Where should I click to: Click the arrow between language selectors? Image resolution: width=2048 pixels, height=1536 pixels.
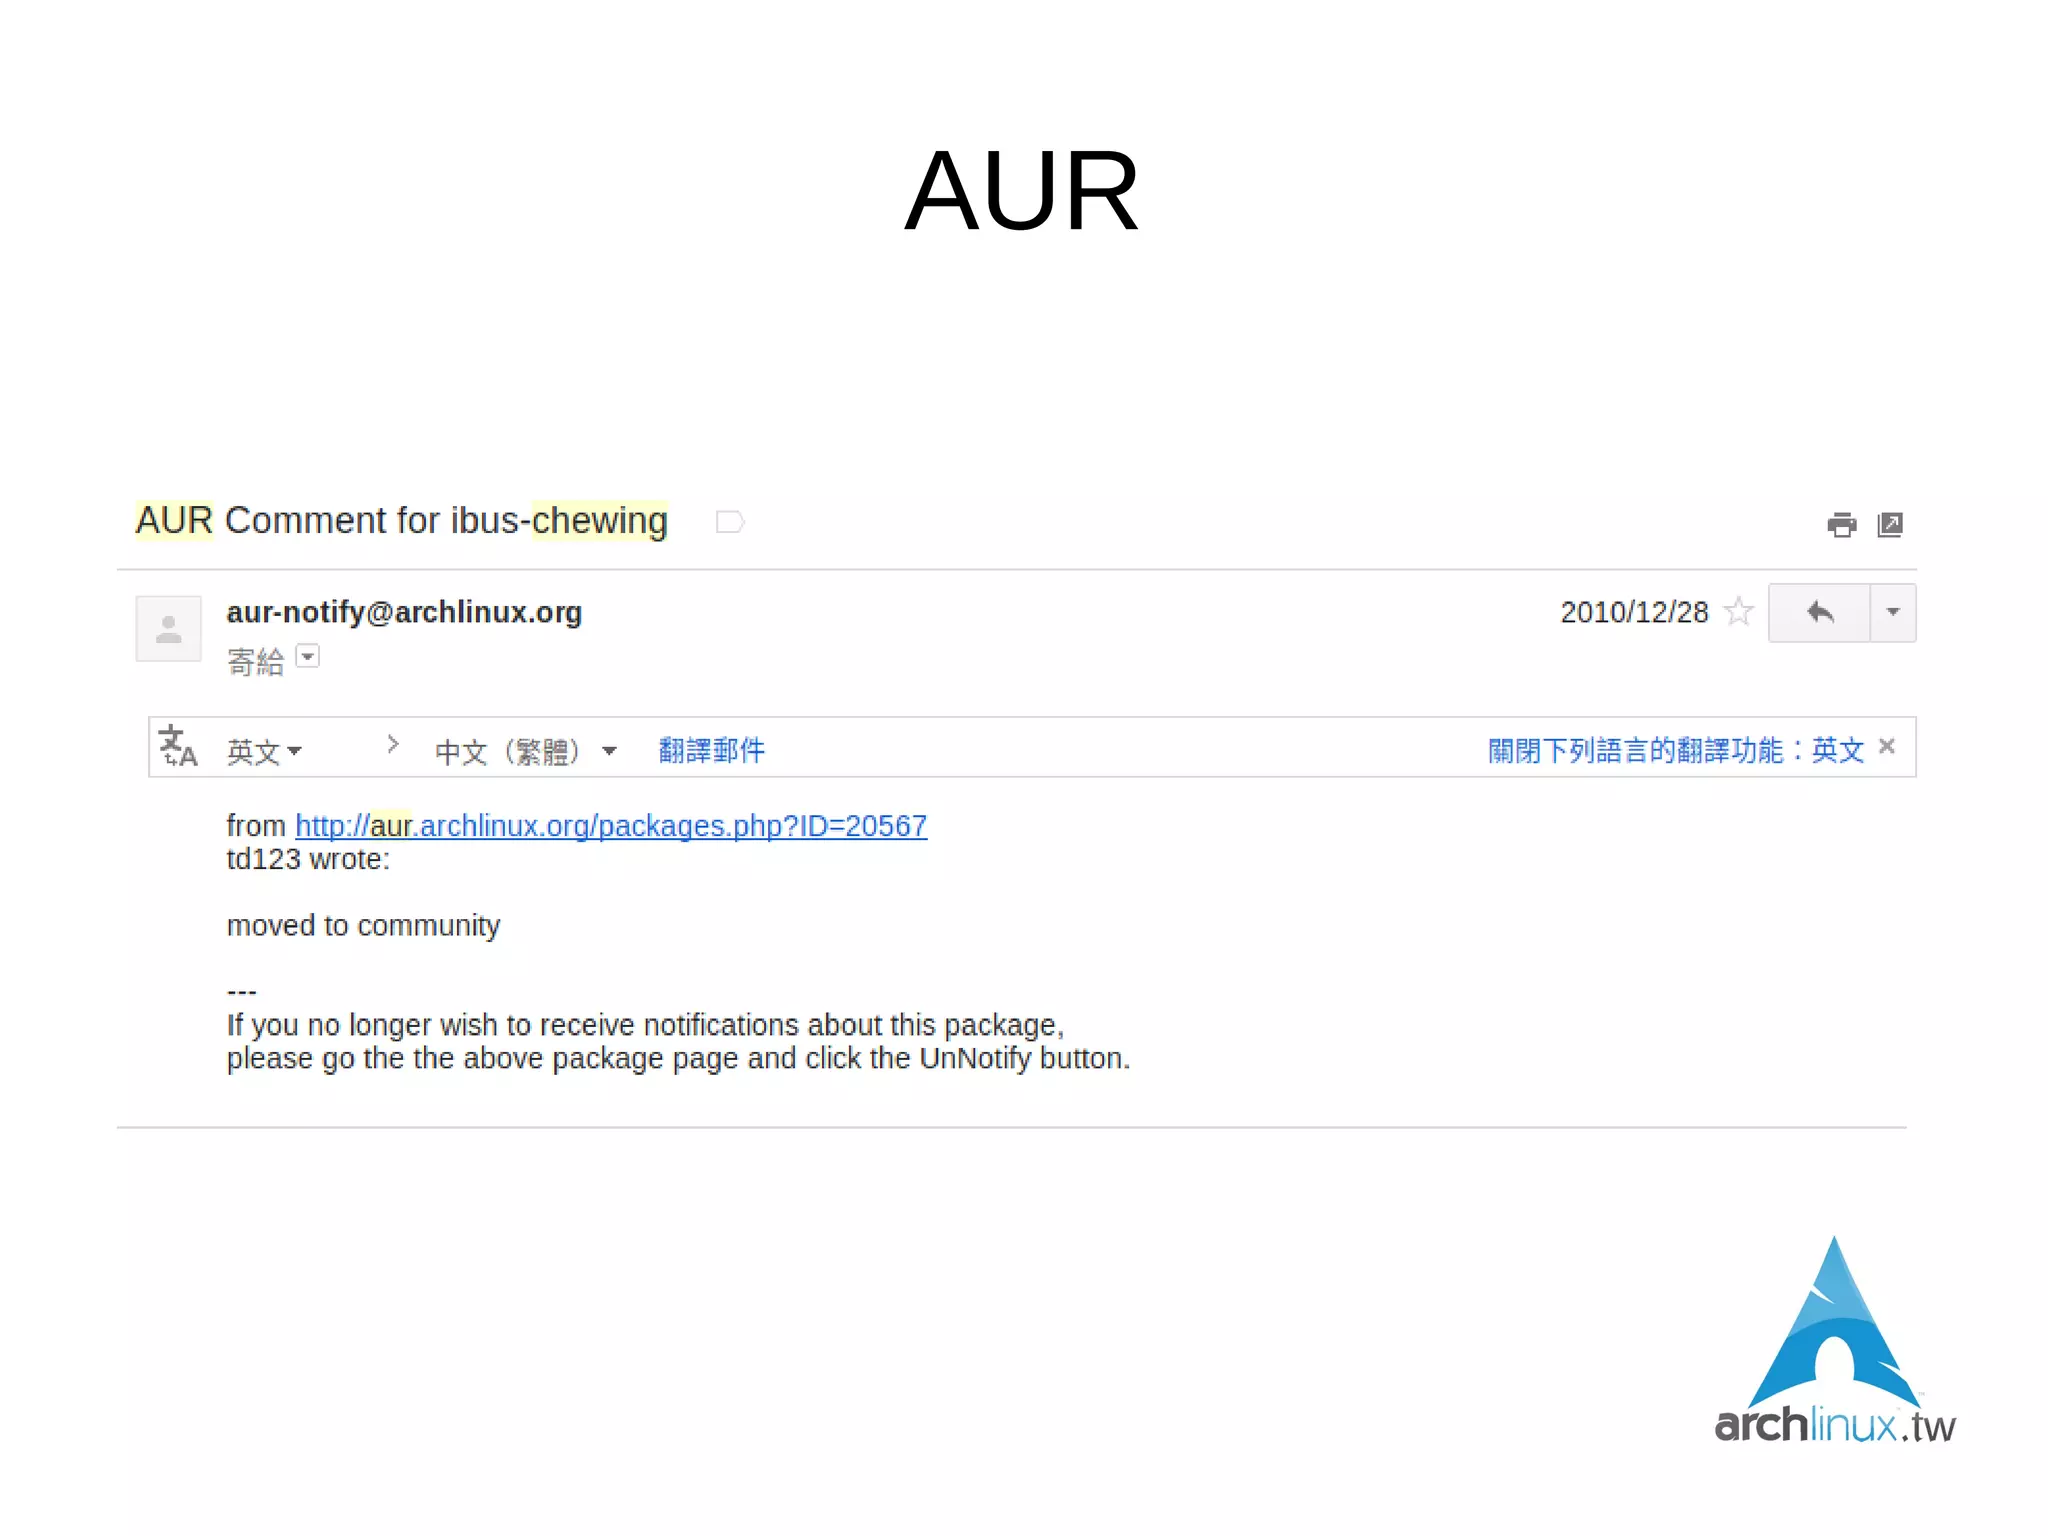[393, 744]
